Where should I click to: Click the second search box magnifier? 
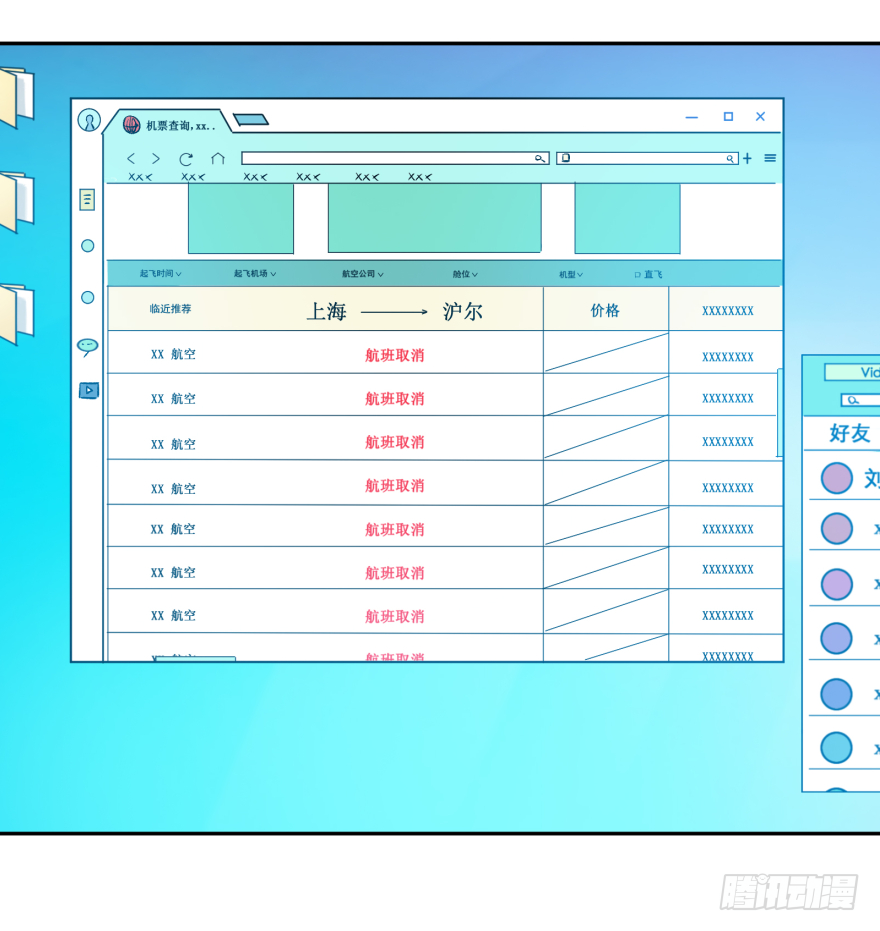tap(730, 159)
